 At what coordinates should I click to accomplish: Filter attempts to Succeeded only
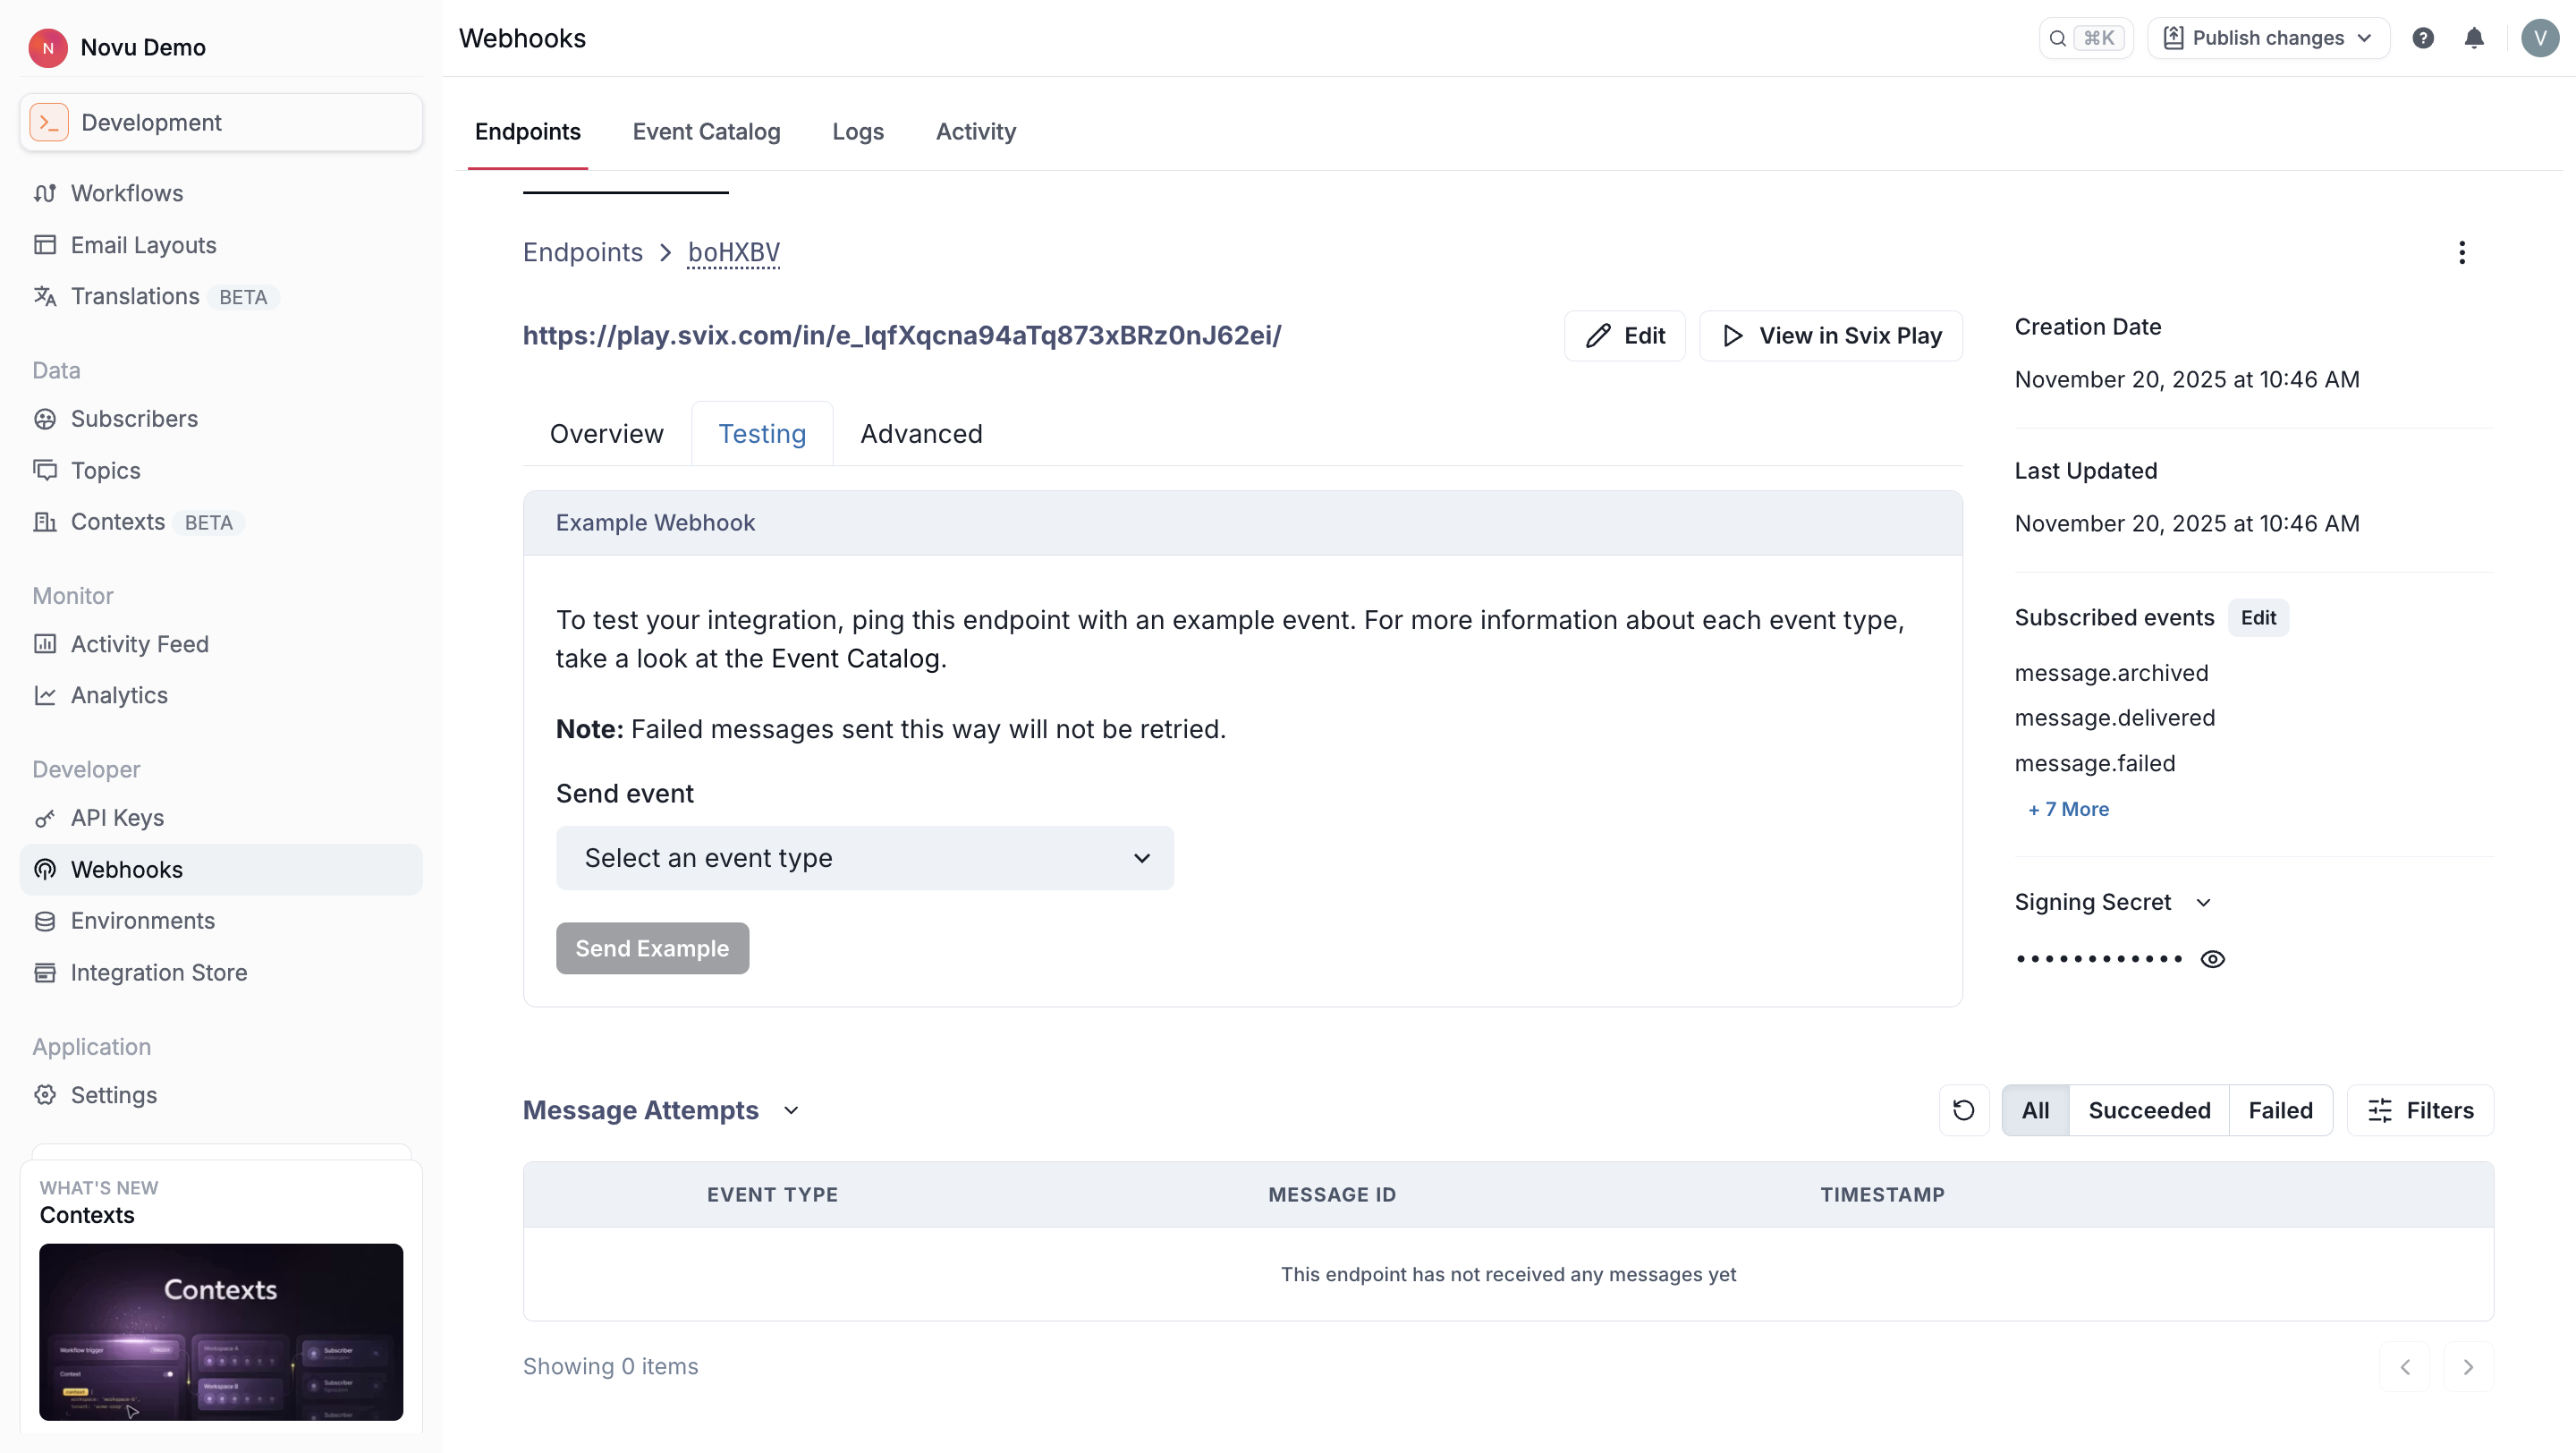click(2150, 1109)
